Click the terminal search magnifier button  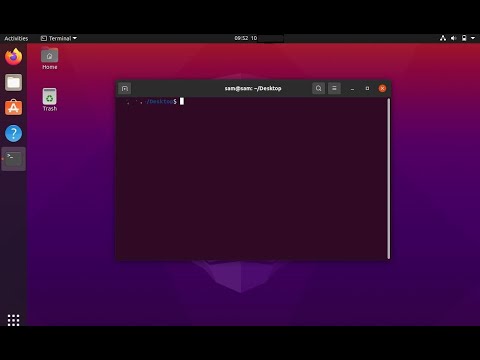(x=319, y=88)
